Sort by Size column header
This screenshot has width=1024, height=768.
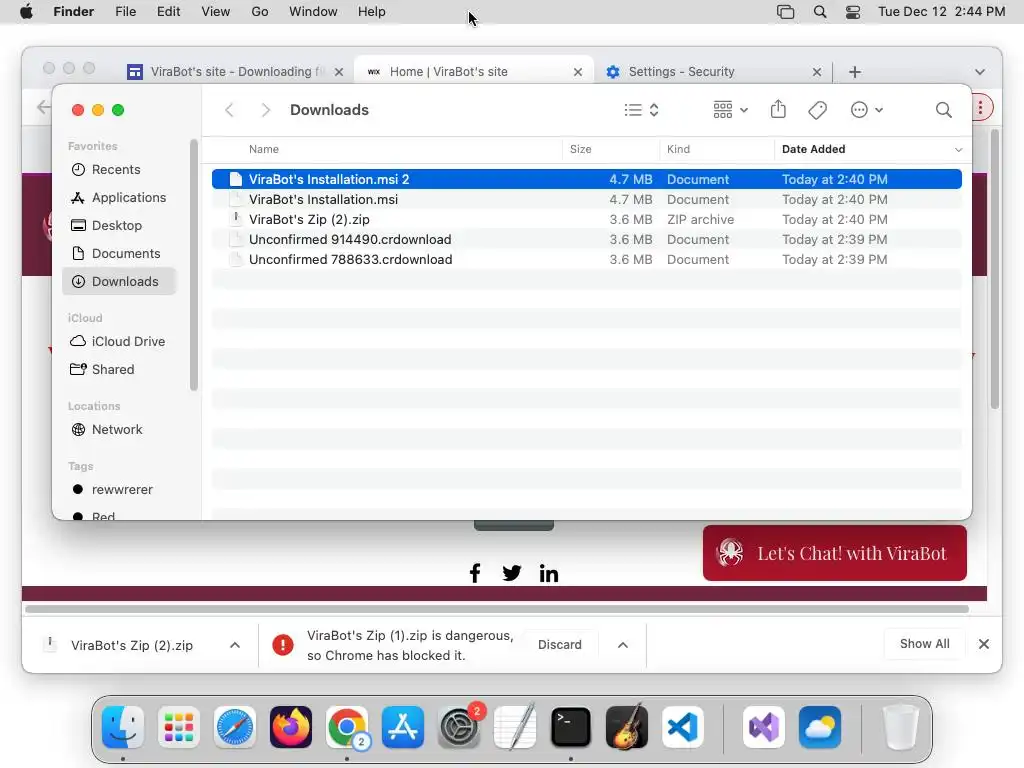[580, 149]
